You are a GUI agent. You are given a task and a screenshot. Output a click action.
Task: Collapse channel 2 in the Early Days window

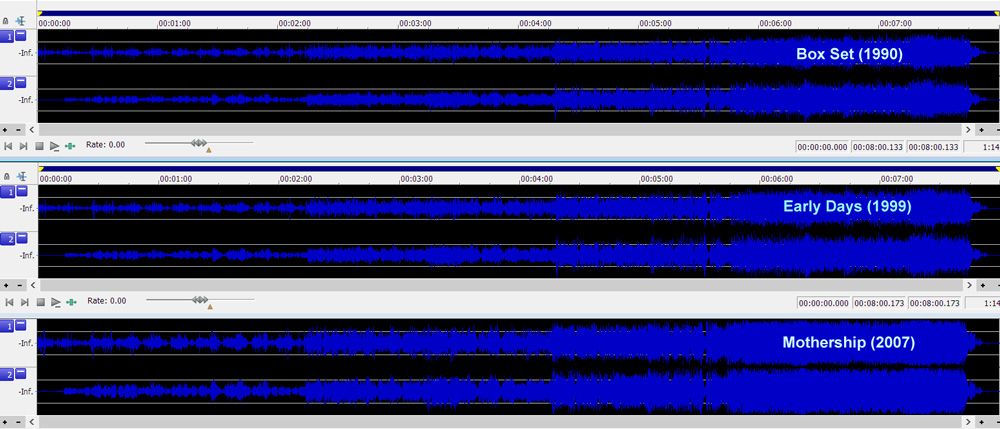point(21,239)
